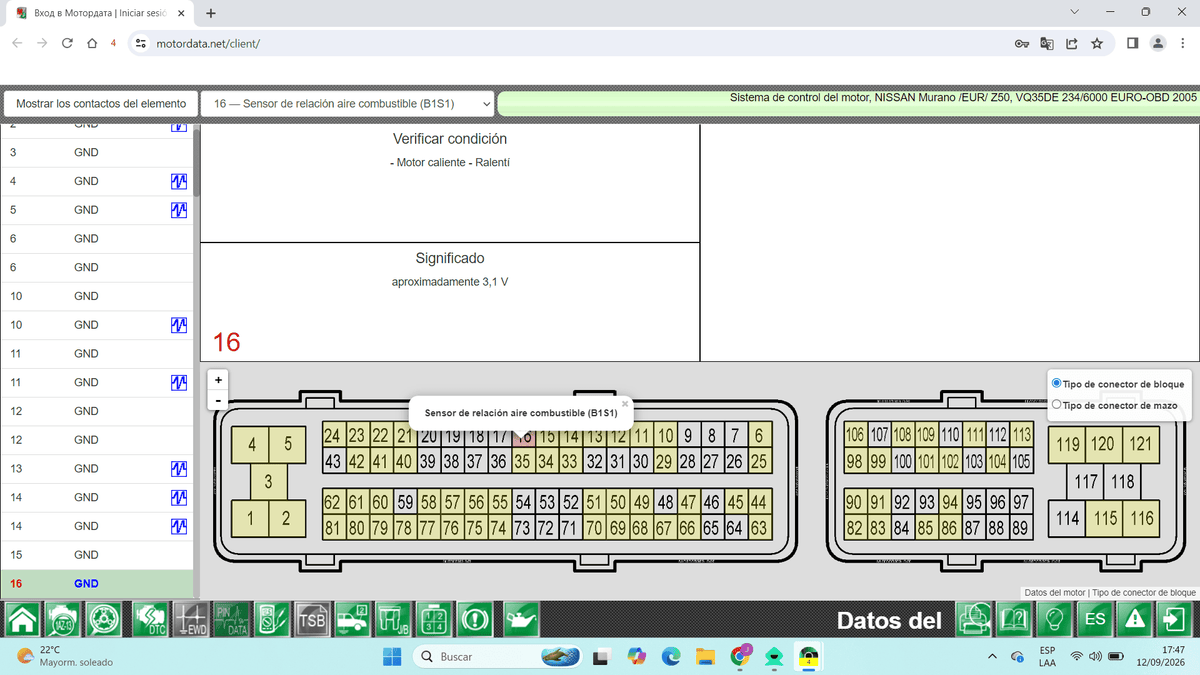Image resolution: width=1200 pixels, height=675 pixels.
Task: Select row 3 GND in pin list
Action: tap(97, 153)
